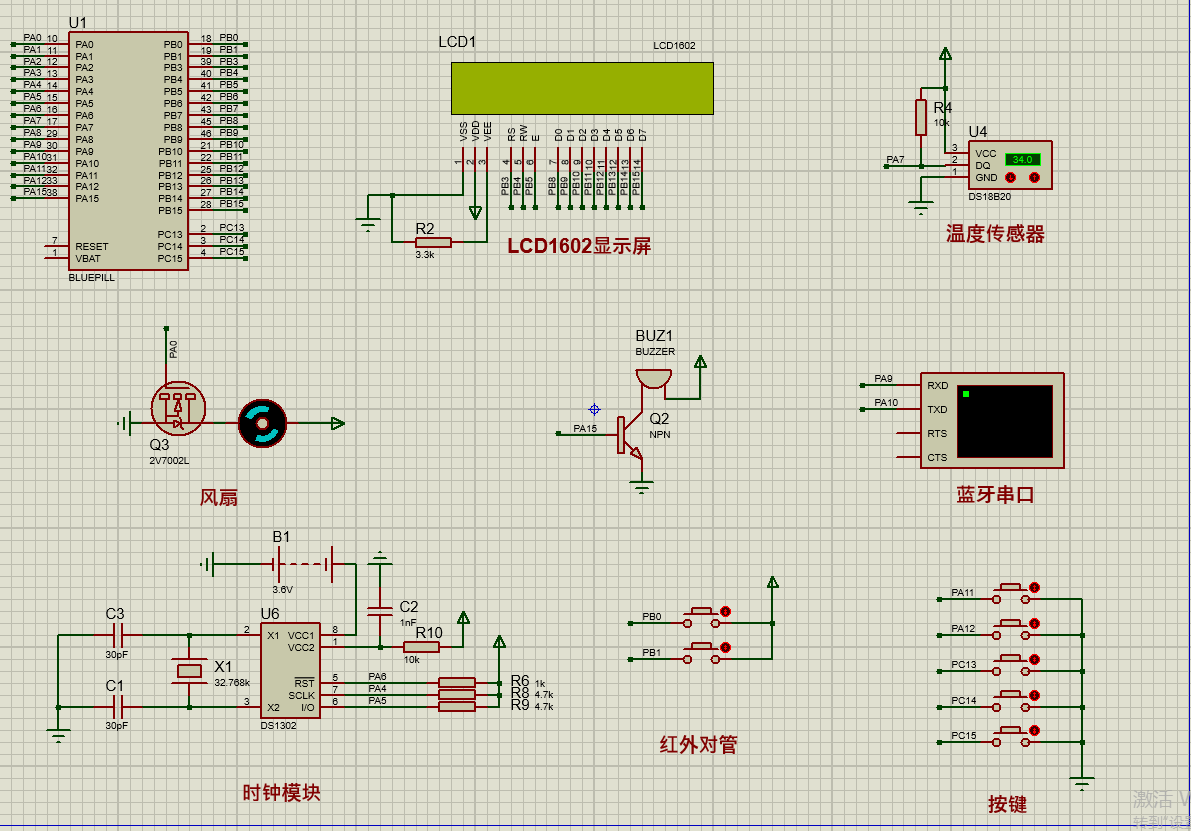Select the Bluetooth virtual terminal black screen
1191x831 pixels.
tap(1005, 422)
